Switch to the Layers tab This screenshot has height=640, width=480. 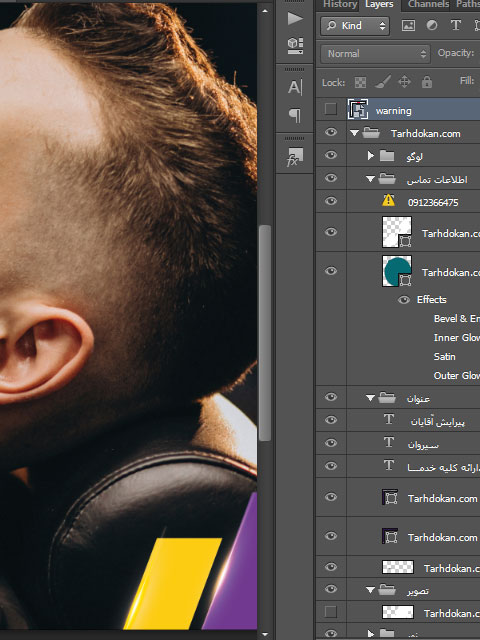pos(379,4)
